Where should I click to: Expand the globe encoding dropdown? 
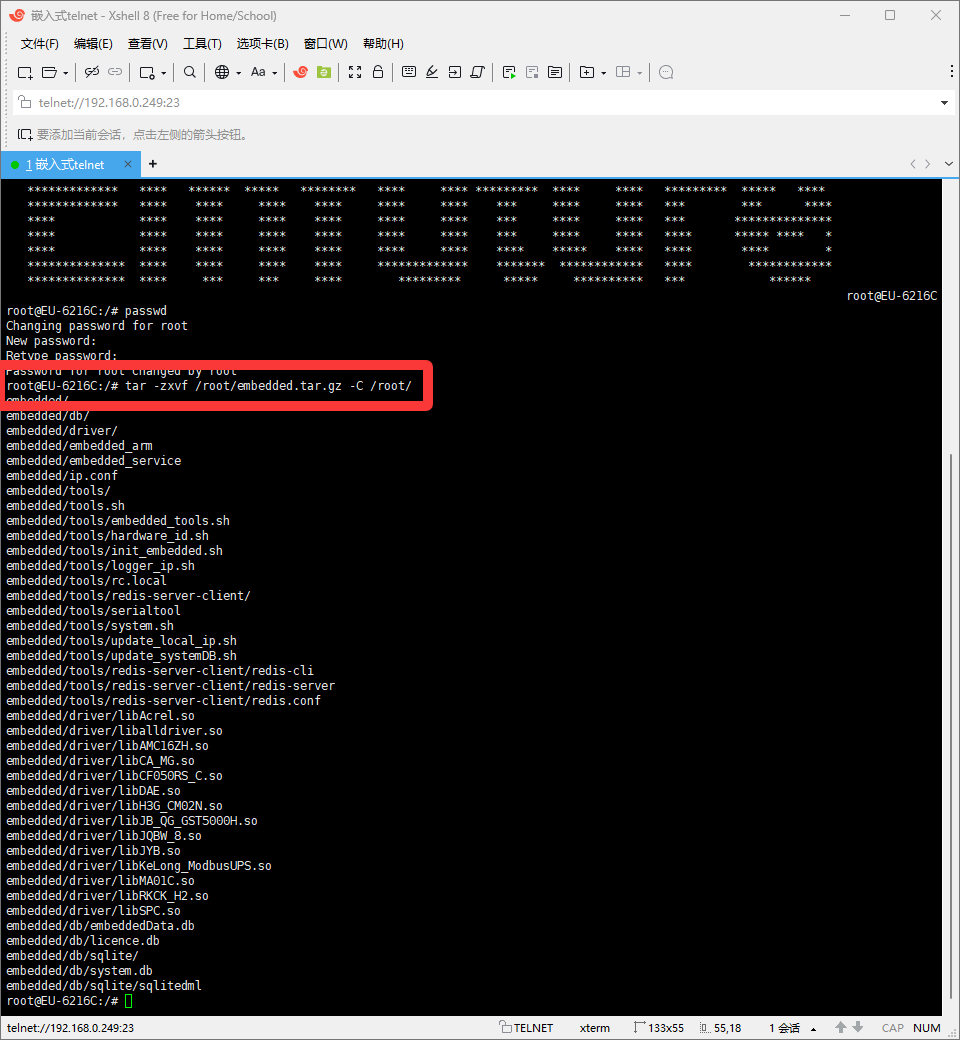click(238, 73)
